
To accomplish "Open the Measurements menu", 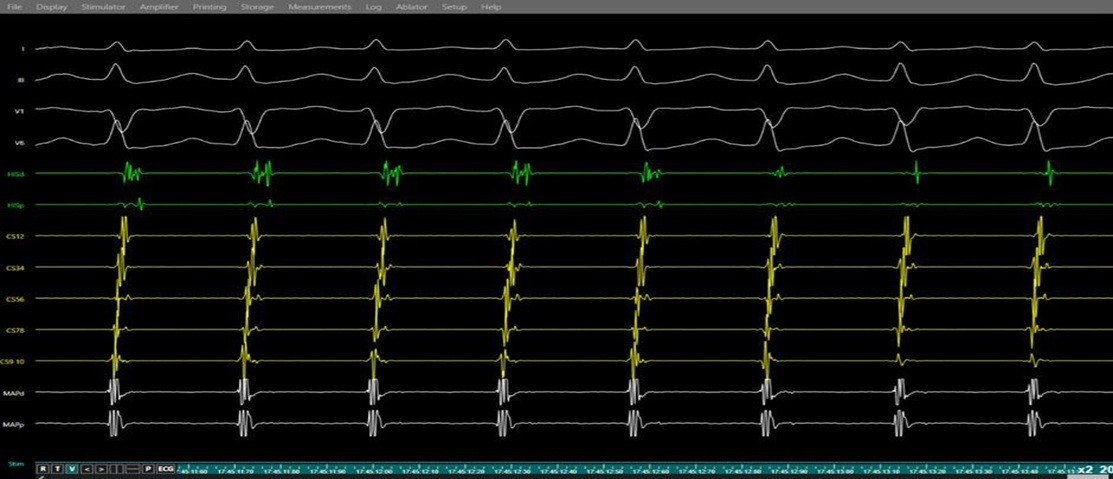I will [x=319, y=7].
